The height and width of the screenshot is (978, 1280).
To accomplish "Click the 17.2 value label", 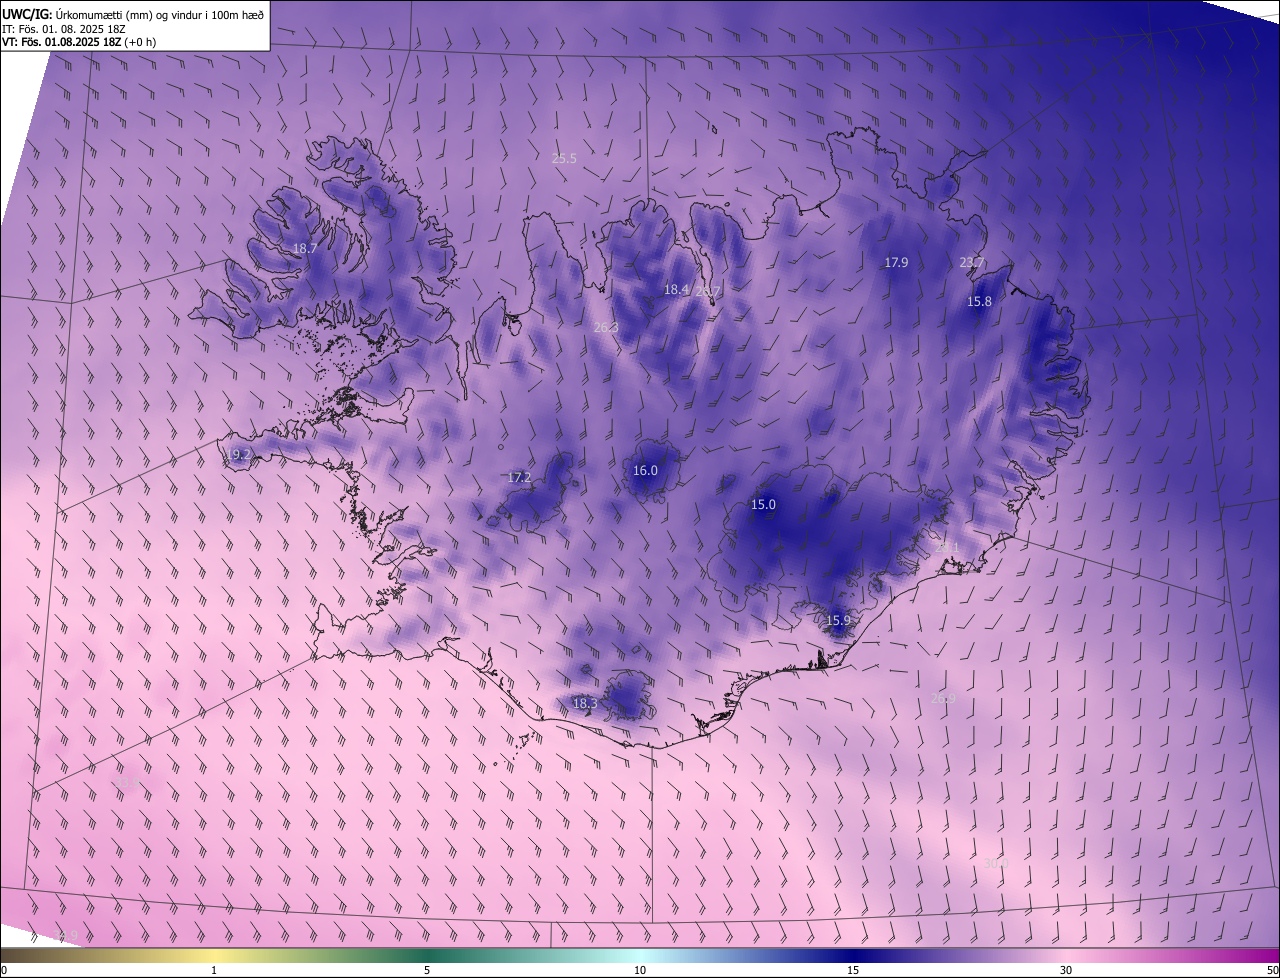I will (x=519, y=478).
